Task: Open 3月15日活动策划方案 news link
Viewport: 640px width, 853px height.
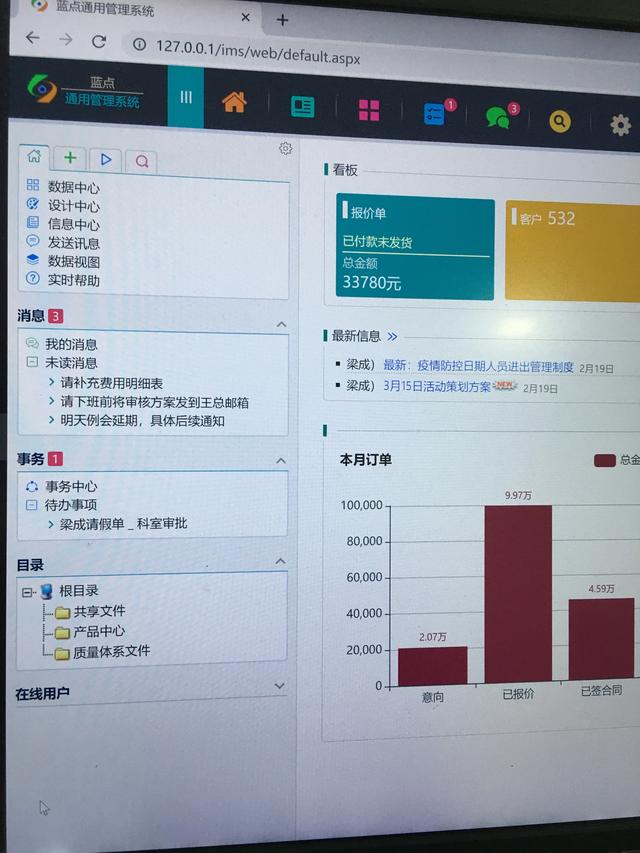Action: pos(437,387)
